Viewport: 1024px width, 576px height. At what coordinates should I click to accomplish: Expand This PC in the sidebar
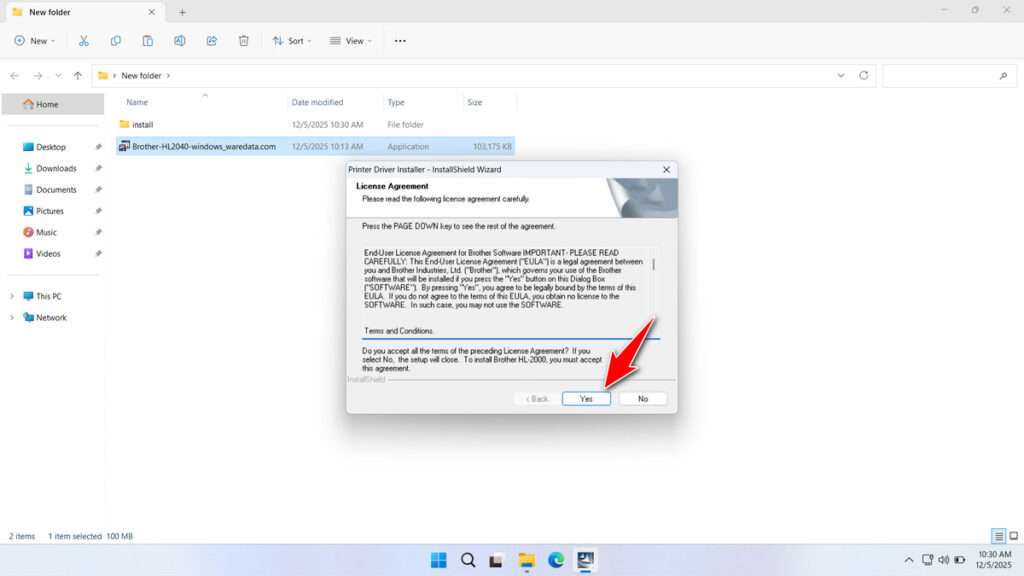12,296
